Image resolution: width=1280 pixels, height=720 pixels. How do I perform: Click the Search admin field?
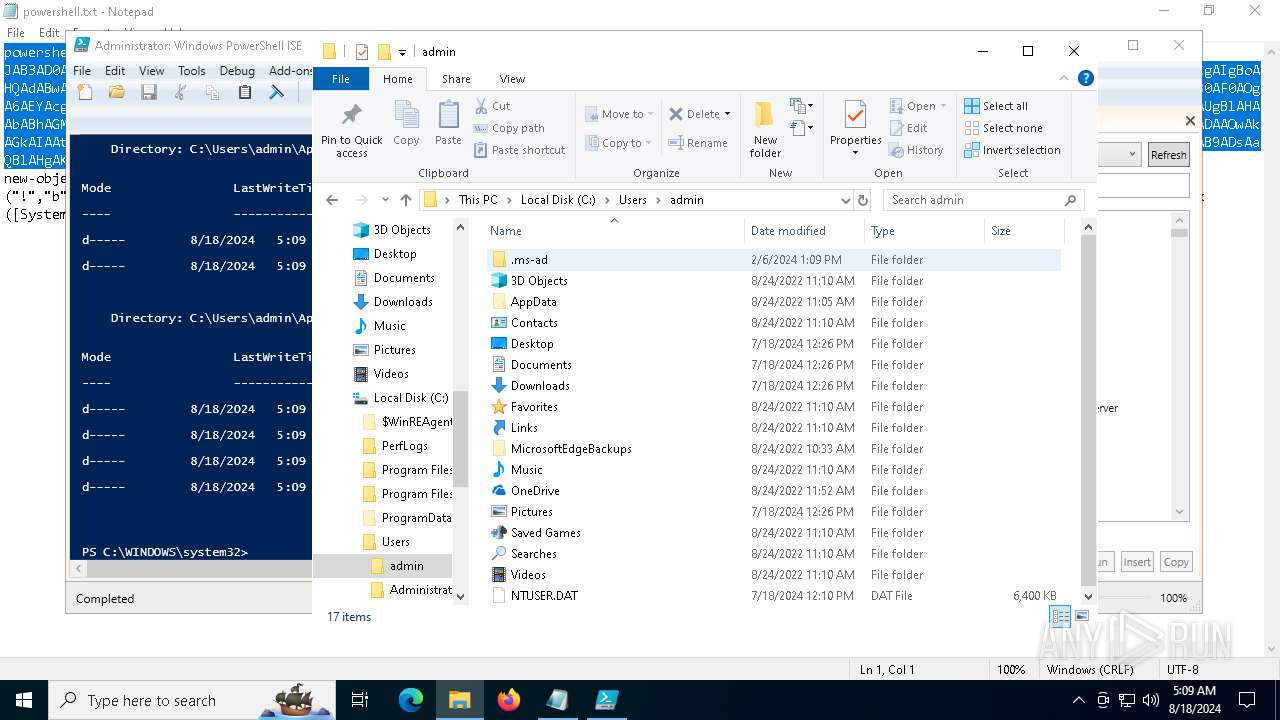[982, 200]
